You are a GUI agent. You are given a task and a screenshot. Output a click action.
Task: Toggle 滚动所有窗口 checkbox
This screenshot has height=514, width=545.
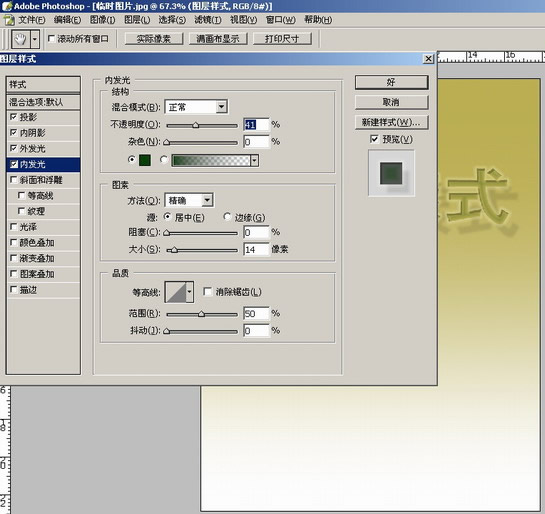tap(51, 39)
